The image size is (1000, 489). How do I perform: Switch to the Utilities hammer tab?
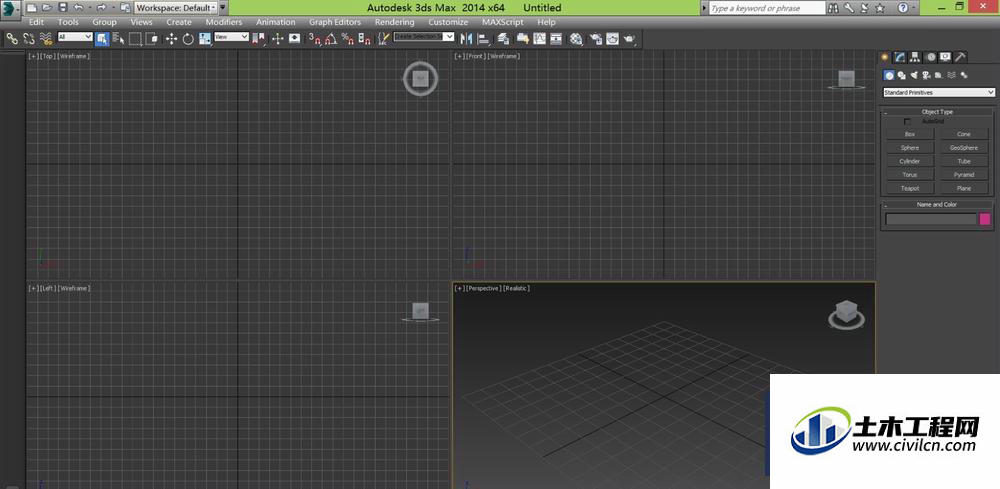click(x=960, y=57)
